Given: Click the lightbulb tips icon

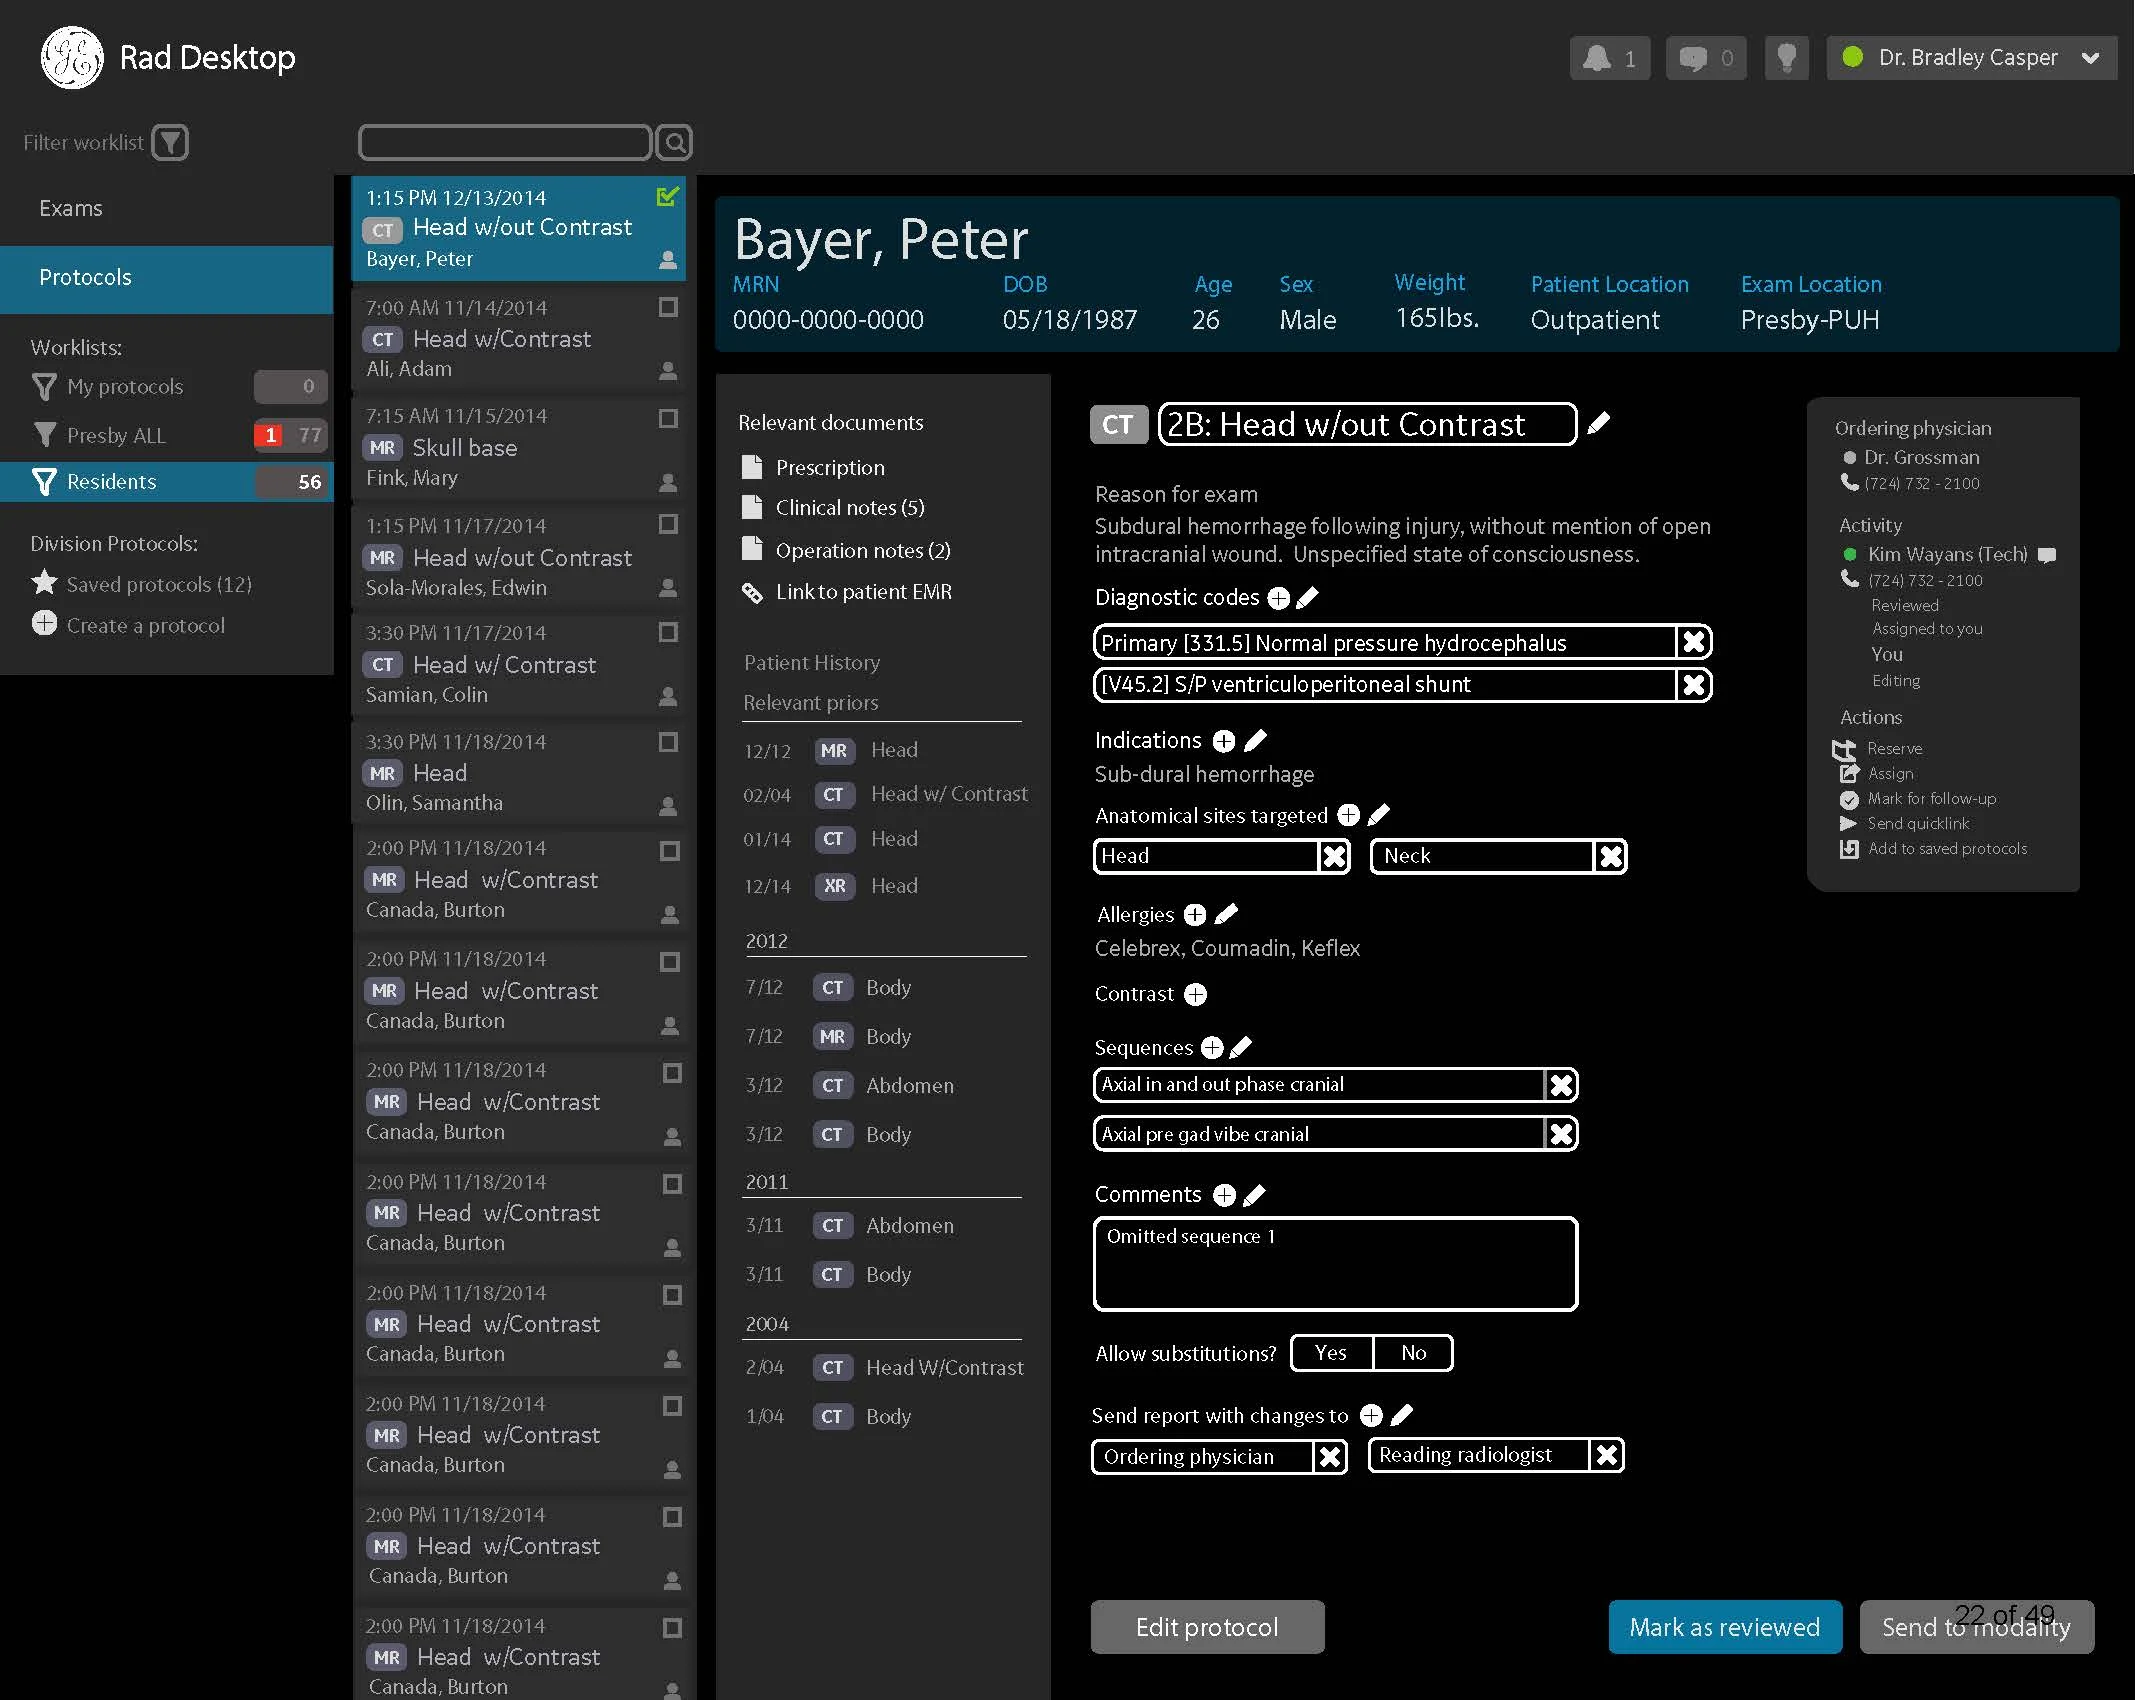Looking at the screenshot, I should coord(1786,58).
